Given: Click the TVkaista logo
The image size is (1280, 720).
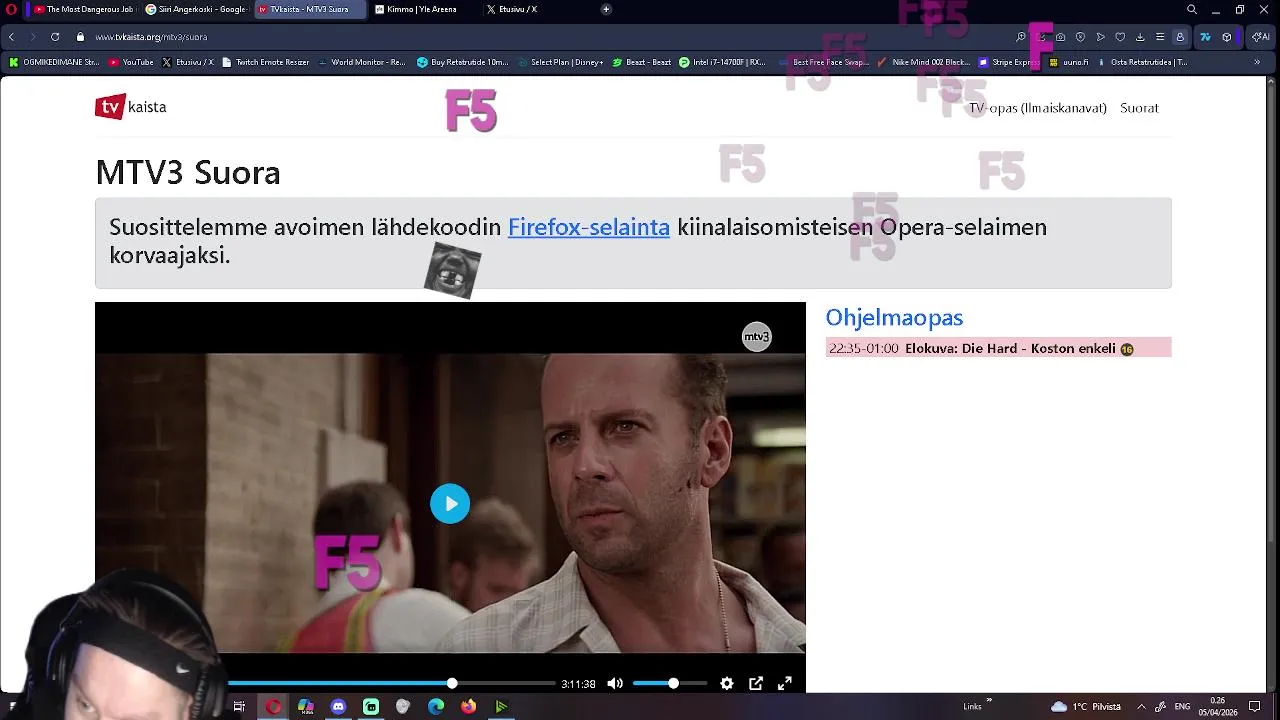Looking at the screenshot, I should click(131, 107).
